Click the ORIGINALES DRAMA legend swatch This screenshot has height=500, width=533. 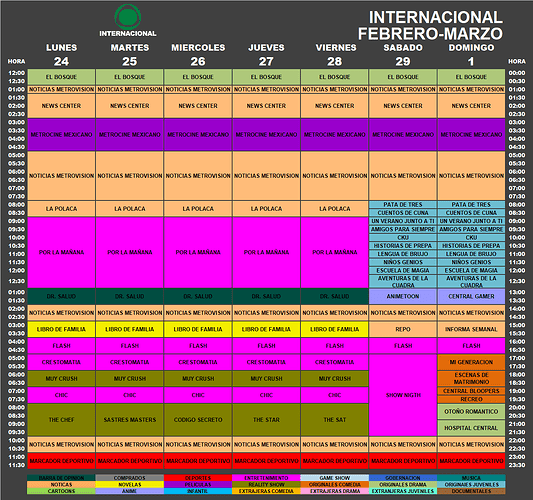click(403, 484)
